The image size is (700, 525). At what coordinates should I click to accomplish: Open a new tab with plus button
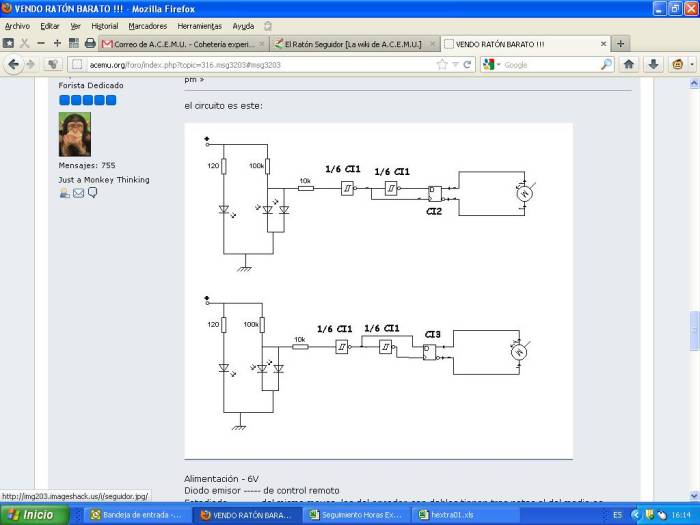pos(621,44)
